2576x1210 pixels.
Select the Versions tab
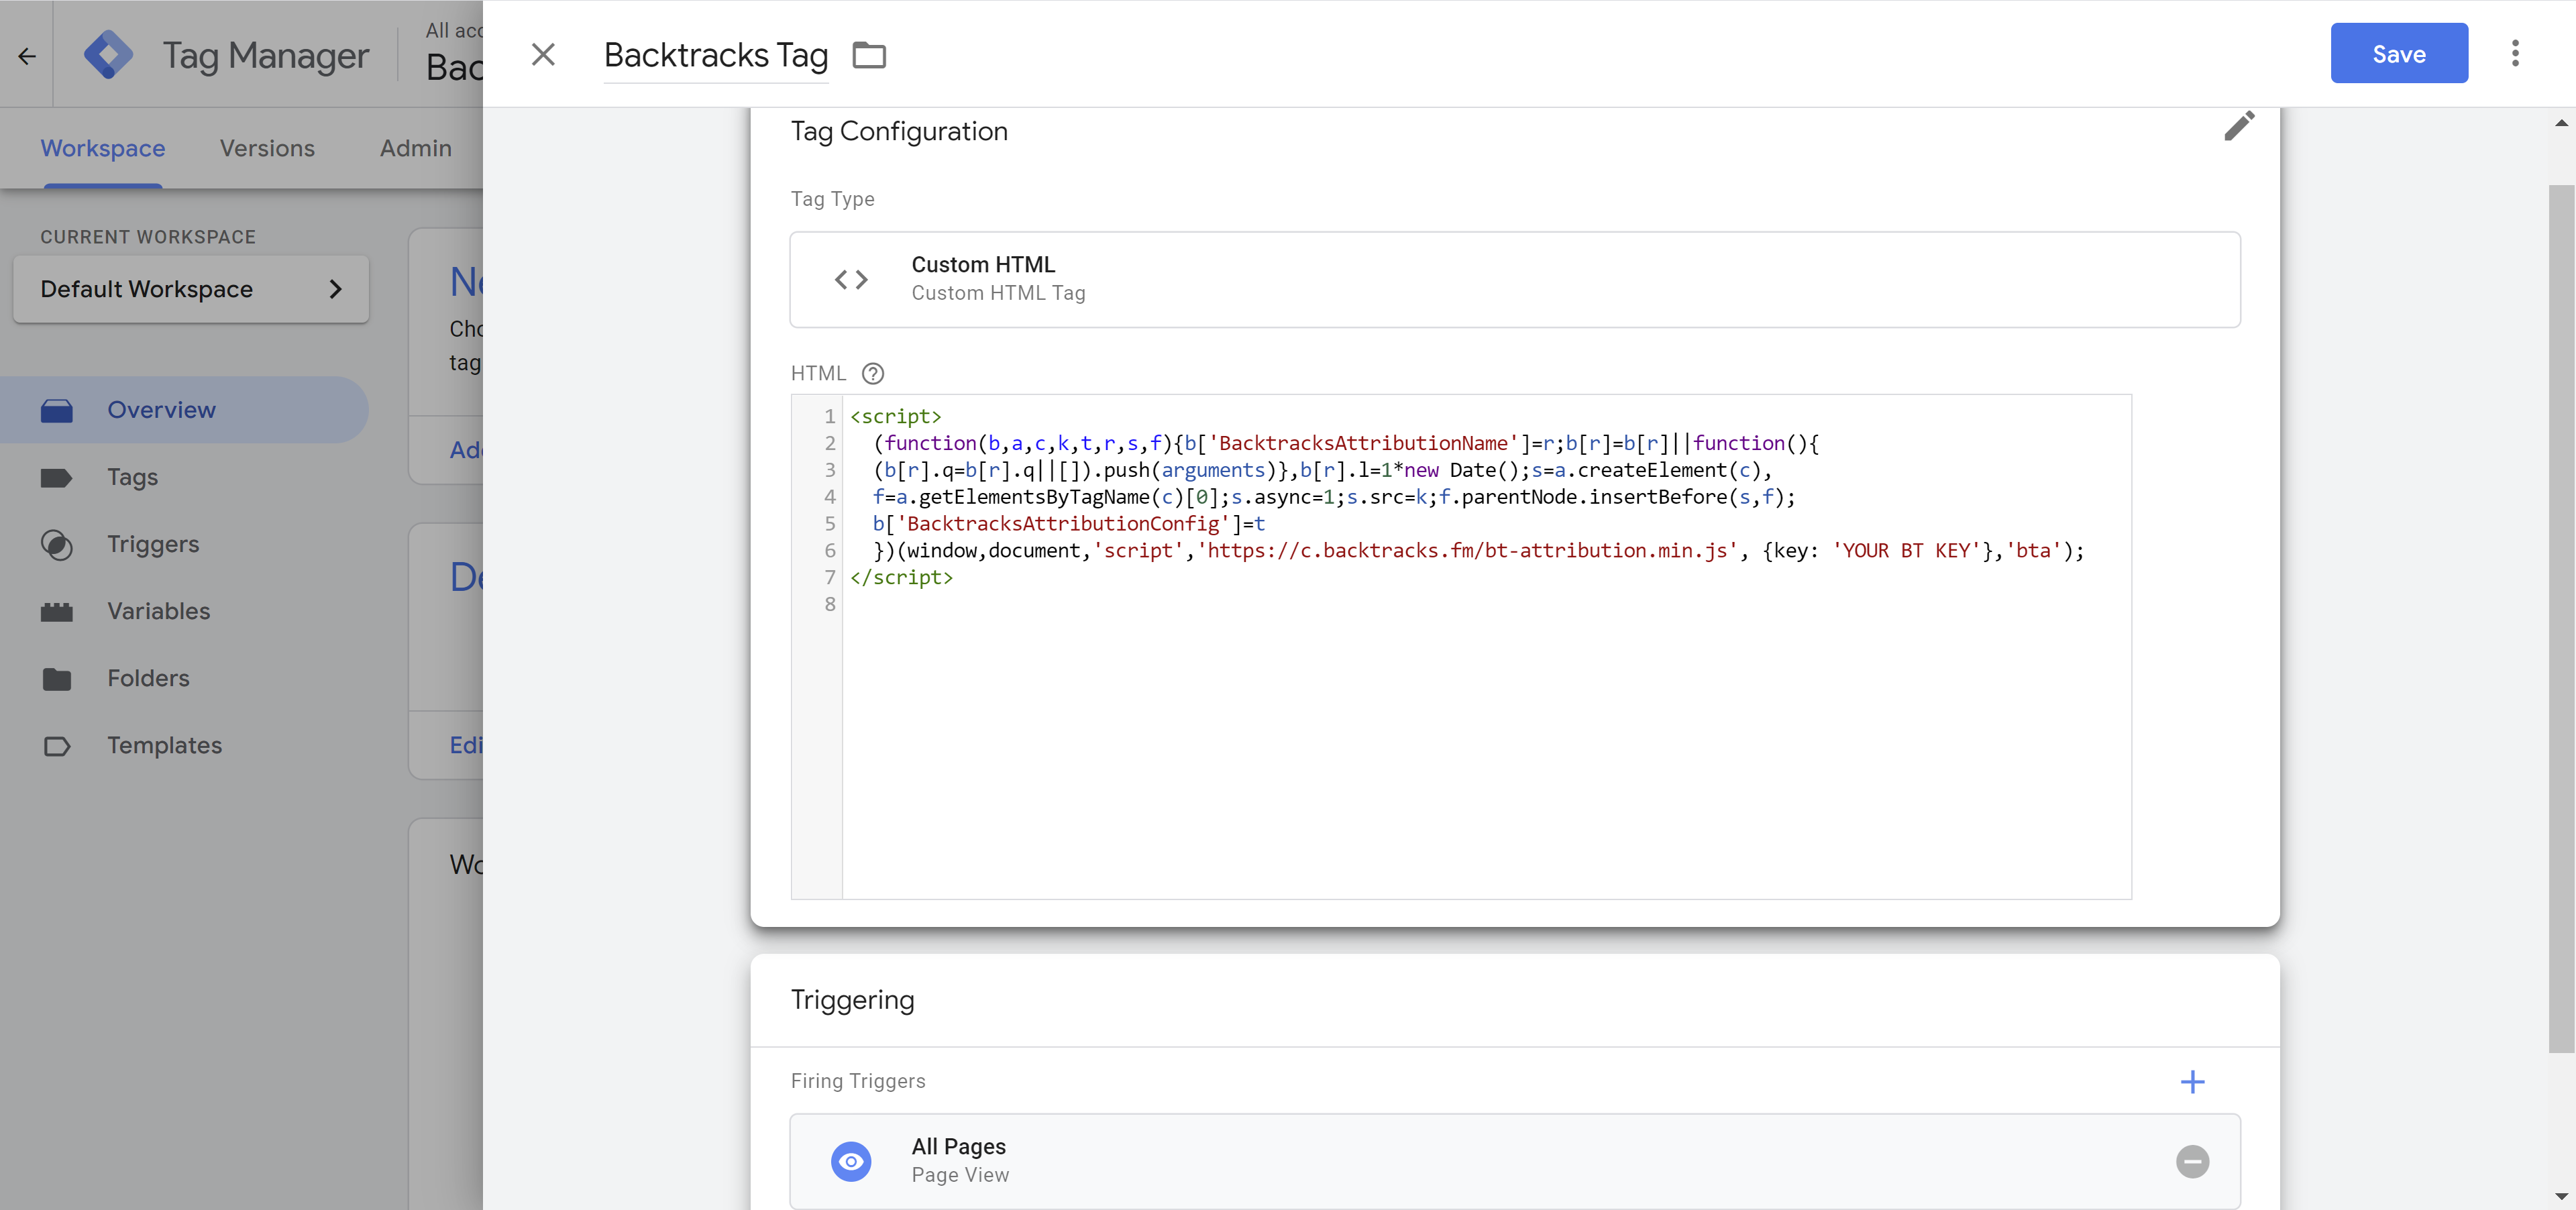266,146
